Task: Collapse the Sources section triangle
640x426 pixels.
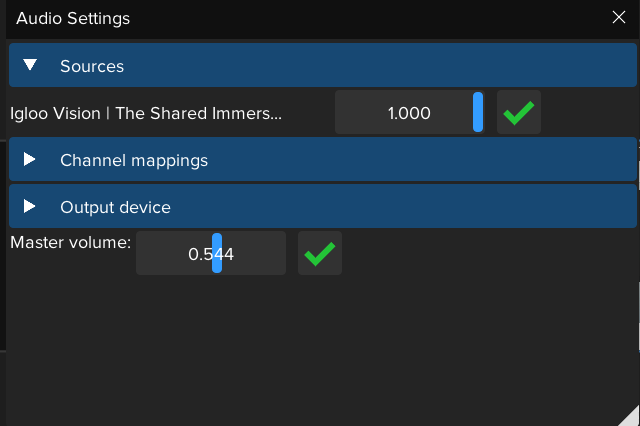Action: (30, 66)
